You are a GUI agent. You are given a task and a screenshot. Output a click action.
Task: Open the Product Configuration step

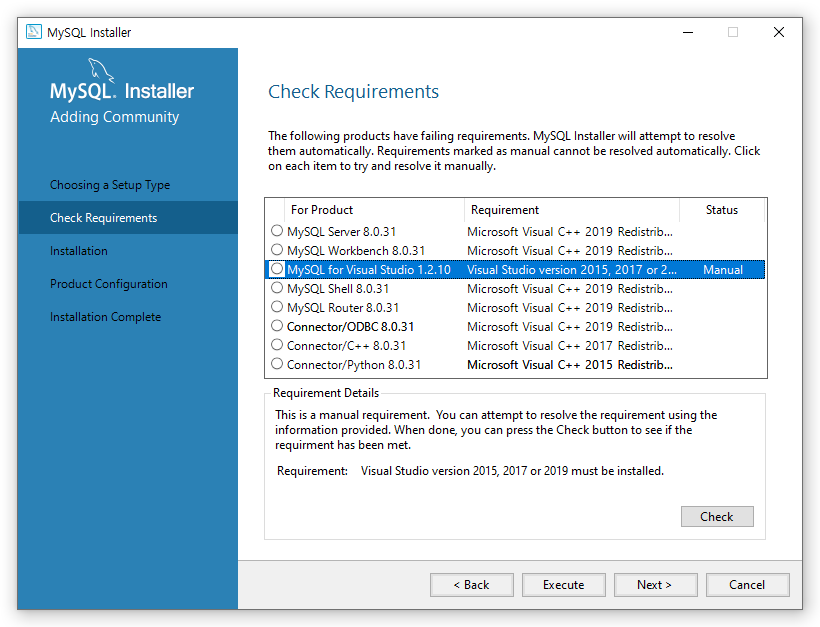(109, 284)
